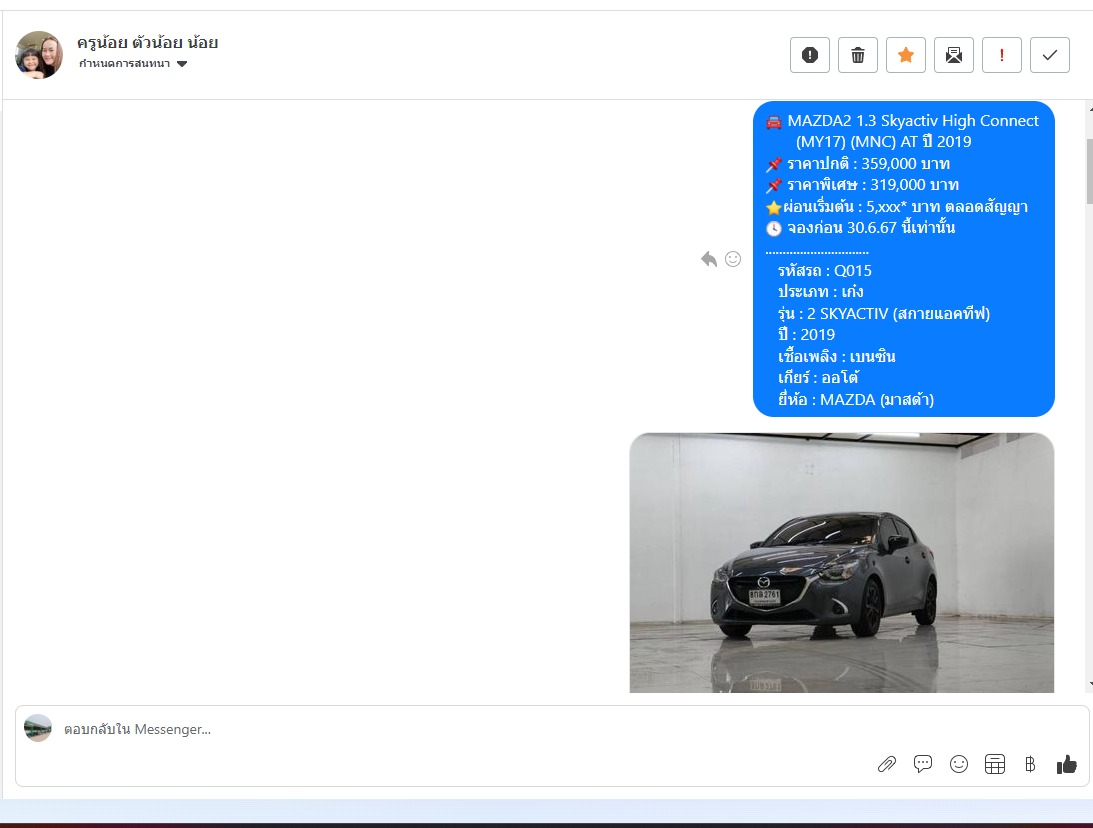Delete conversation using the trash icon
This screenshot has height=828, width=1093.
[x=857, y=55]
